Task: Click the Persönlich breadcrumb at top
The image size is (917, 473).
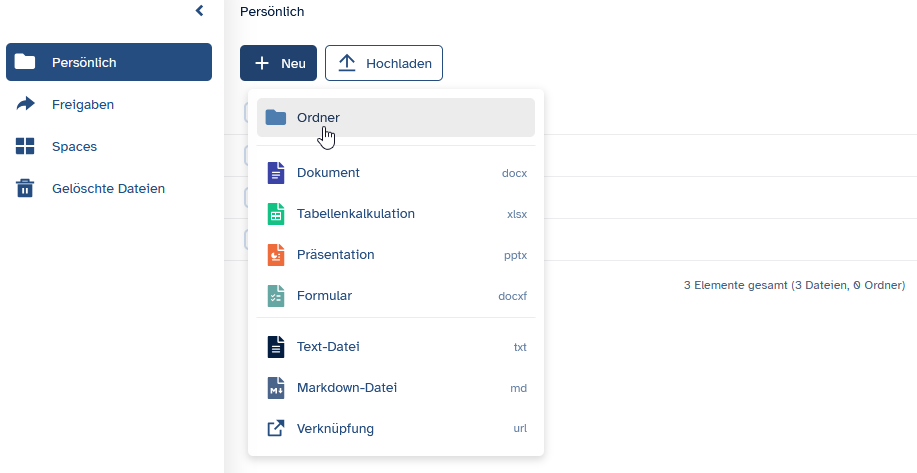Action: click(x=272, y=12)
